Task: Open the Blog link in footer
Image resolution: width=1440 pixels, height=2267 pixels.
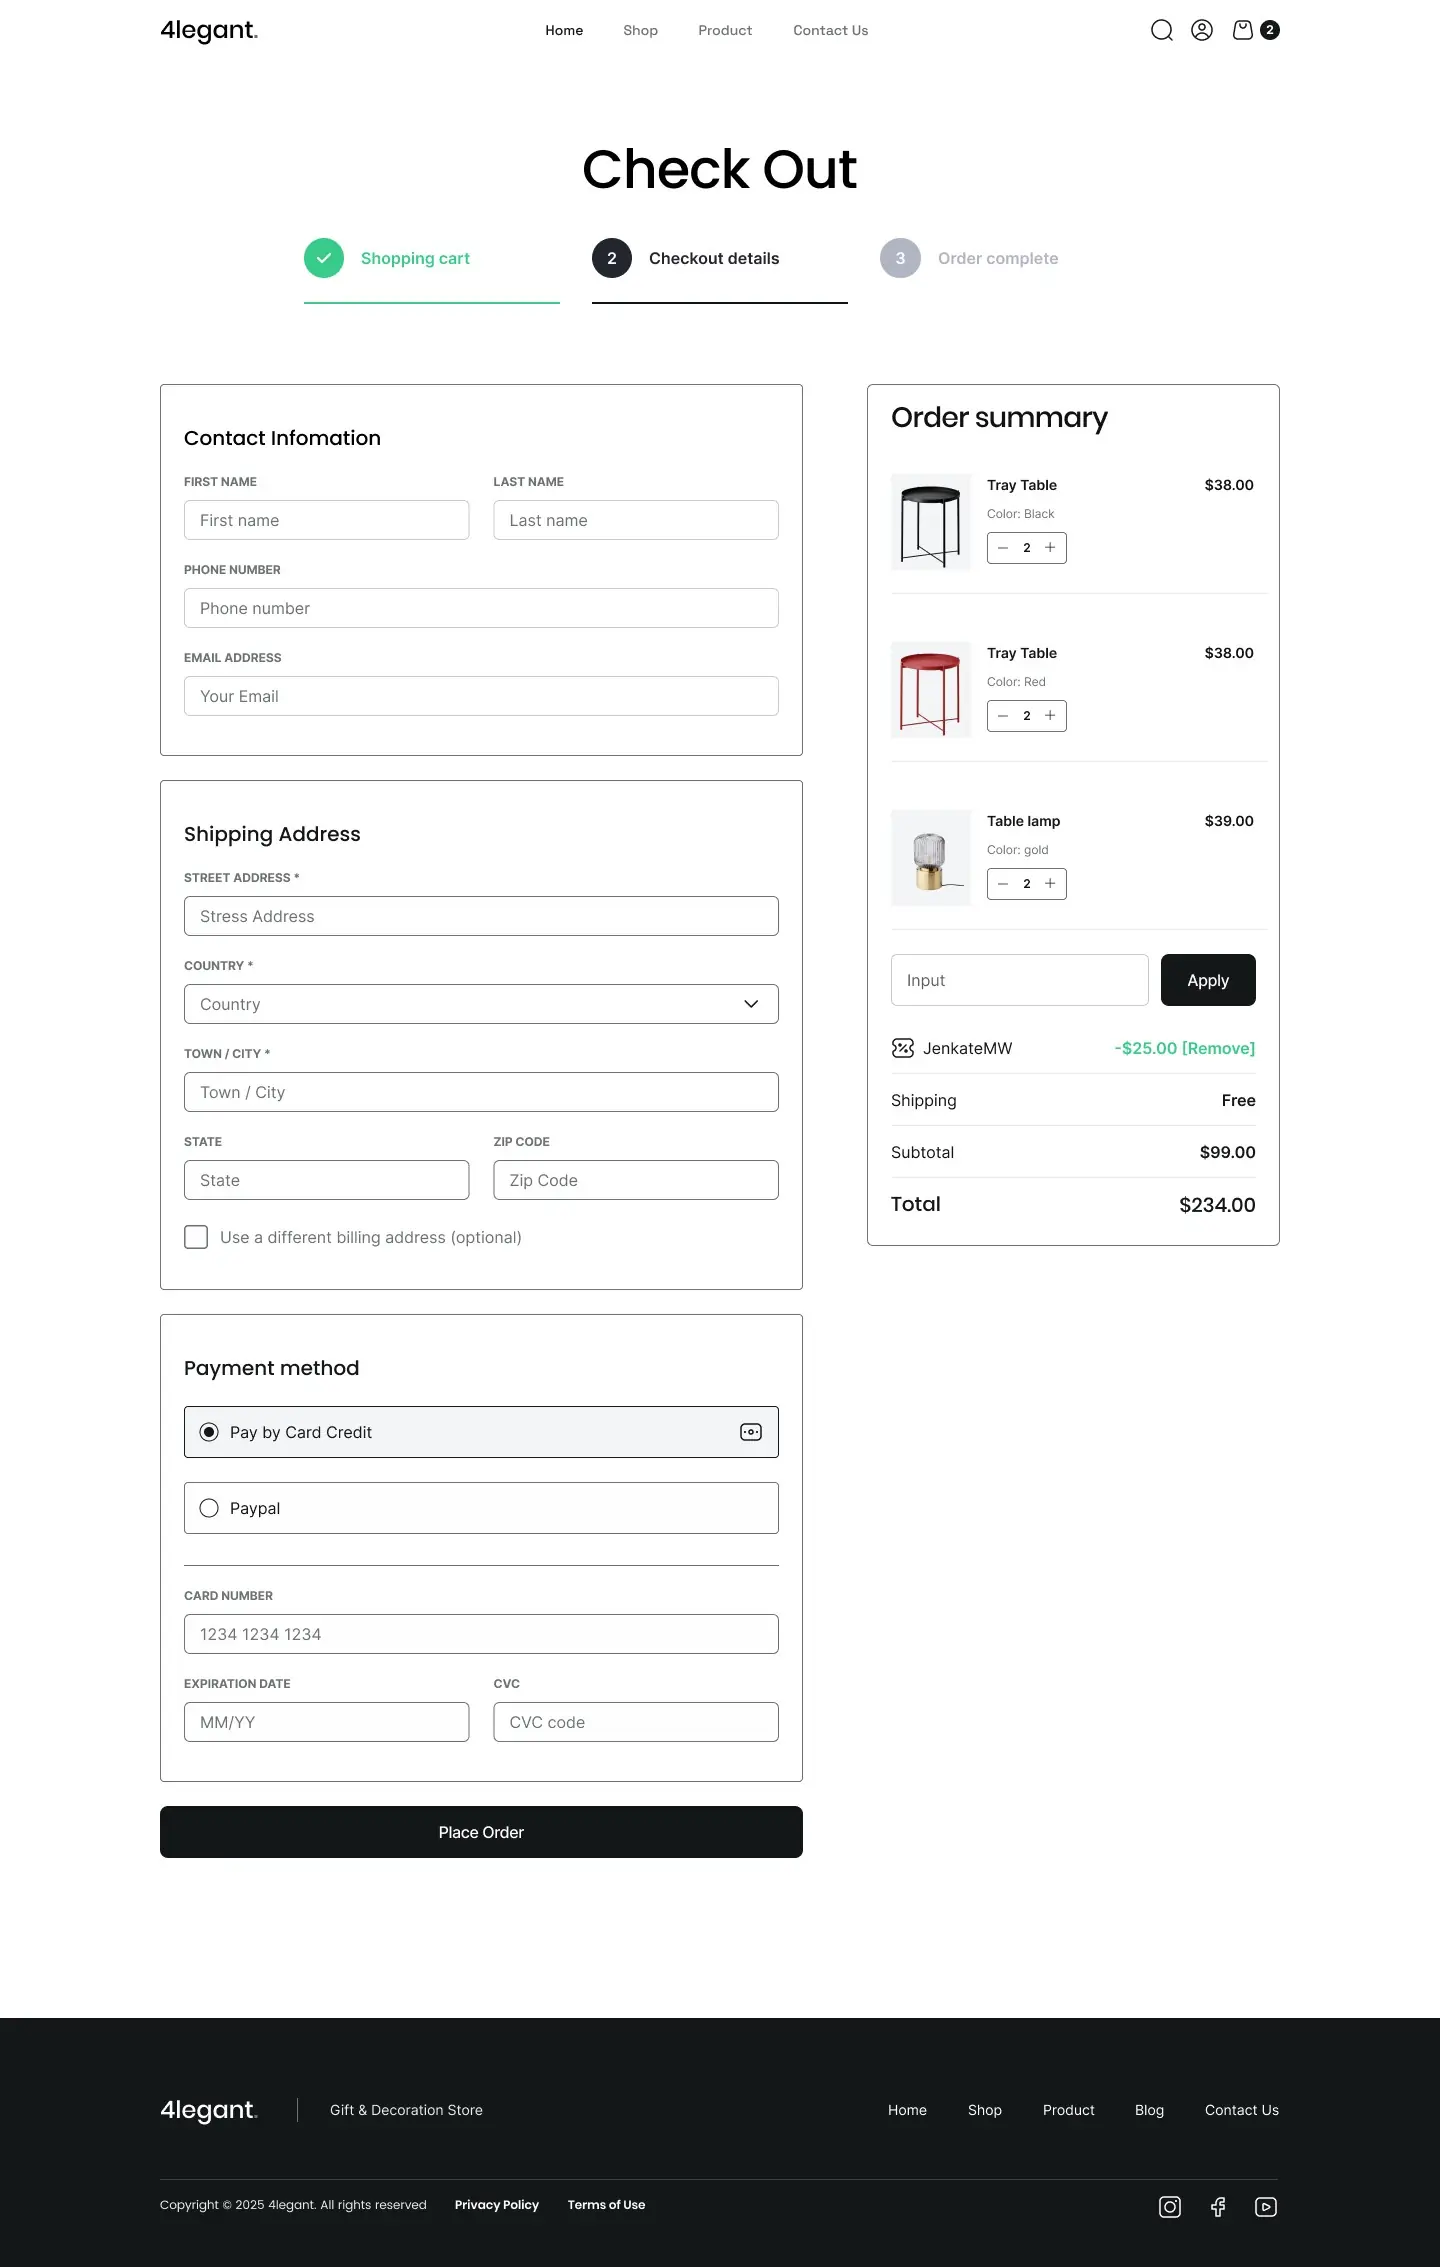Action: (x=1149, y=2110)
